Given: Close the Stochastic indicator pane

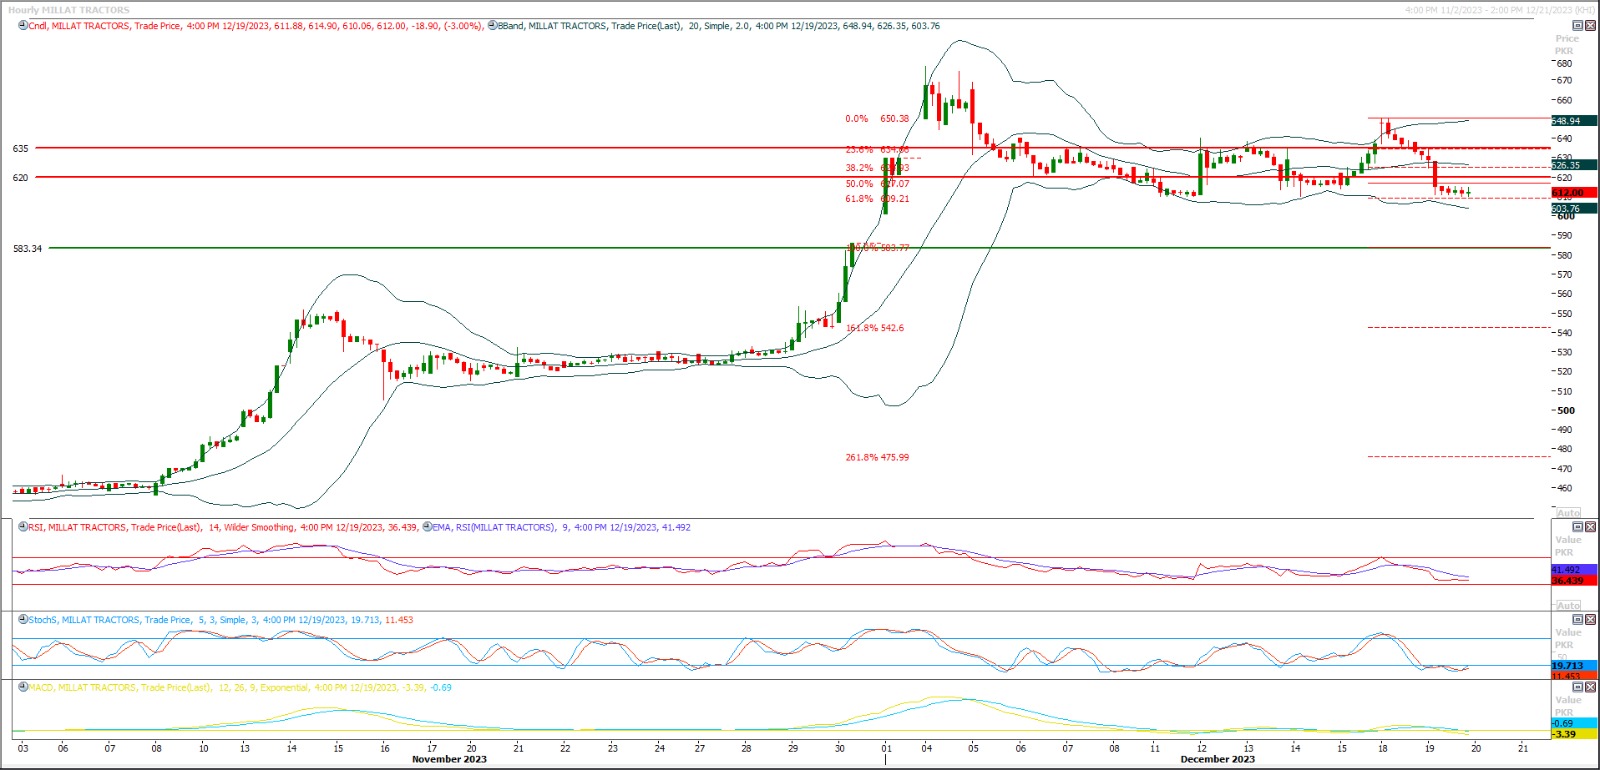Looking at the screenshot, I should tap(1591, 620).
